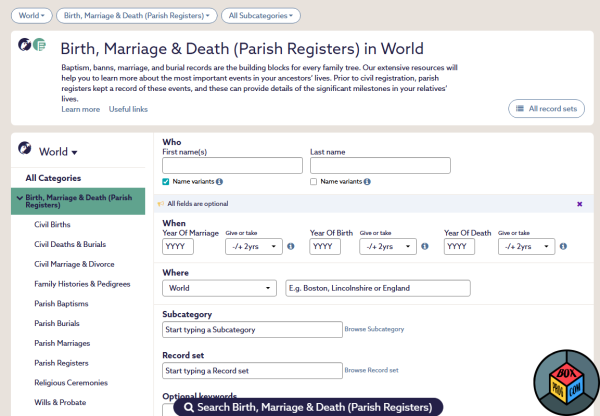Click the Year Of Death YYYY field
600x416 pixels.
(x=459, y=246)
